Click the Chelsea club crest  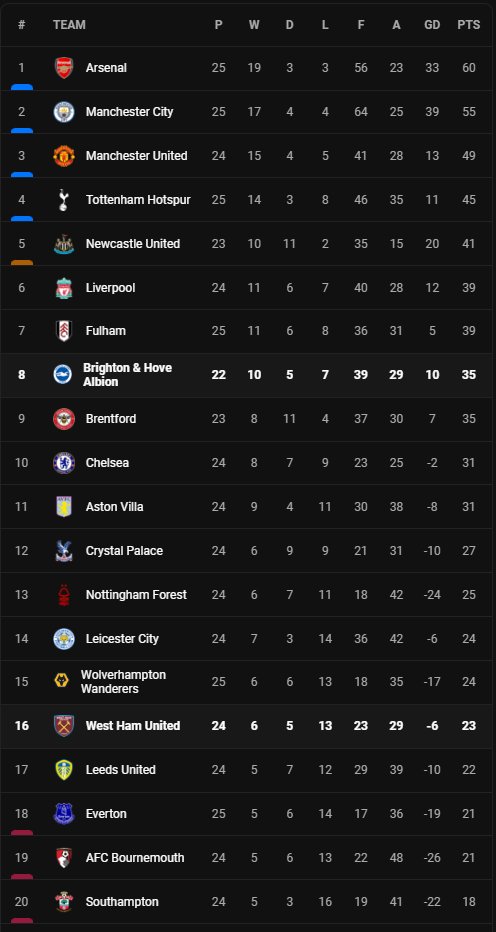pyautogui.click(x=64, y=462)
